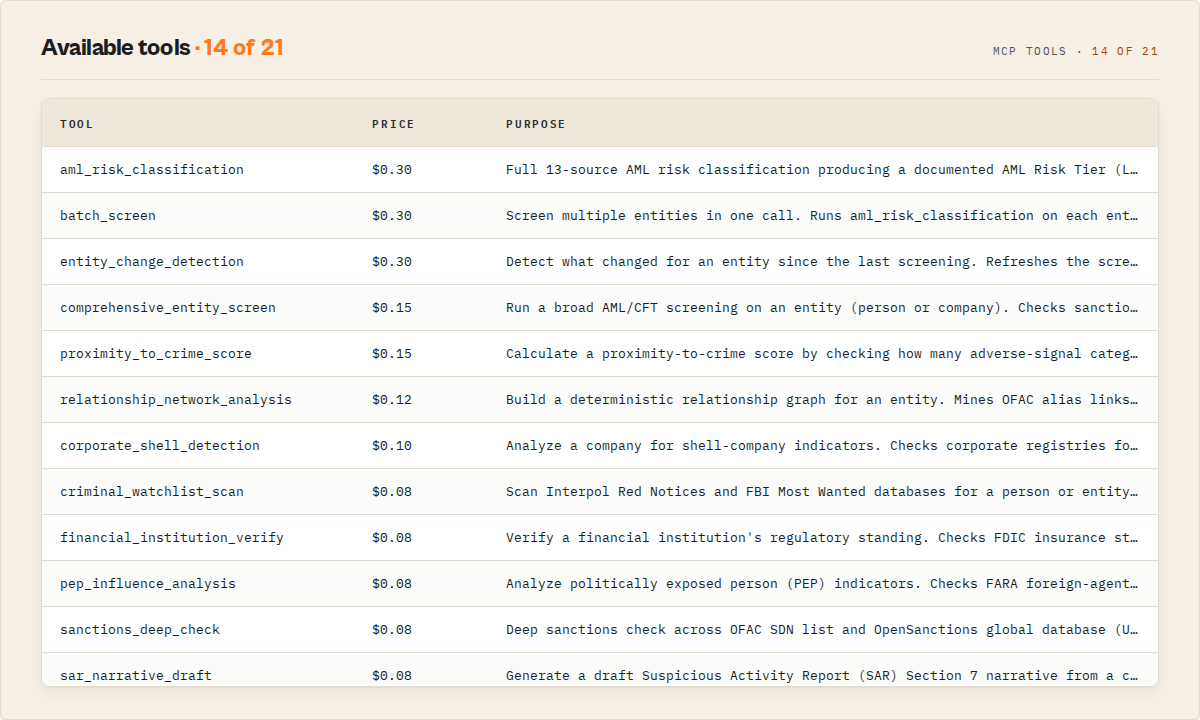This screenshot has height=720, width=1200.
Task: Click the 'Run a broad AML/CFT screening' description
Action: 822,307
